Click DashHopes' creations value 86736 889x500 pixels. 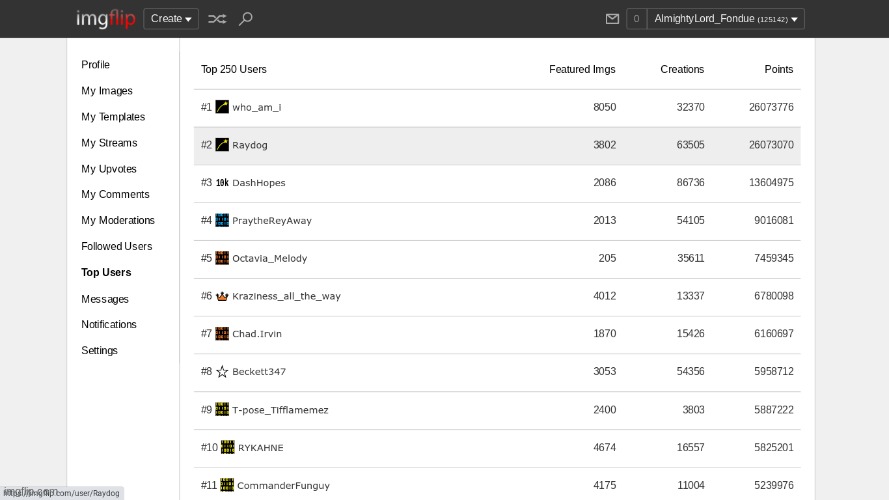690,183
